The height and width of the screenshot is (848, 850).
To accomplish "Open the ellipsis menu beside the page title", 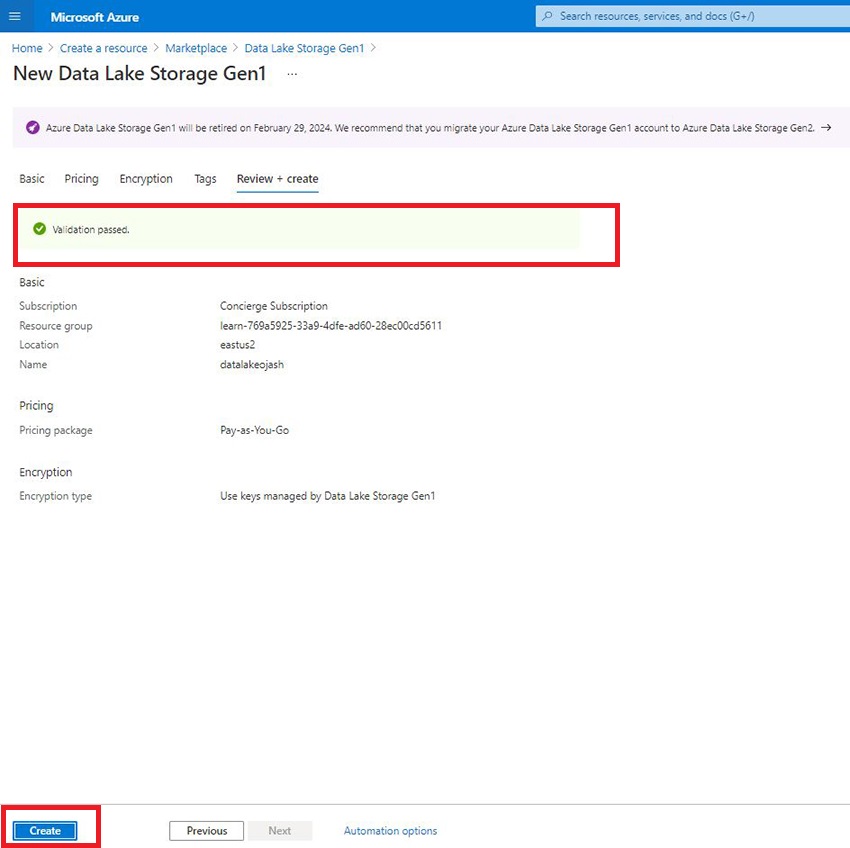I will click(x=292, y=74).
